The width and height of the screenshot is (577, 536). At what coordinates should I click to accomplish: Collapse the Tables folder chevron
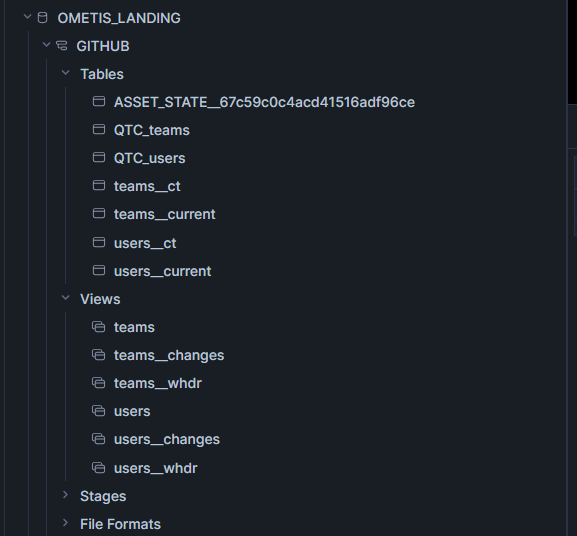coord(66,73)
